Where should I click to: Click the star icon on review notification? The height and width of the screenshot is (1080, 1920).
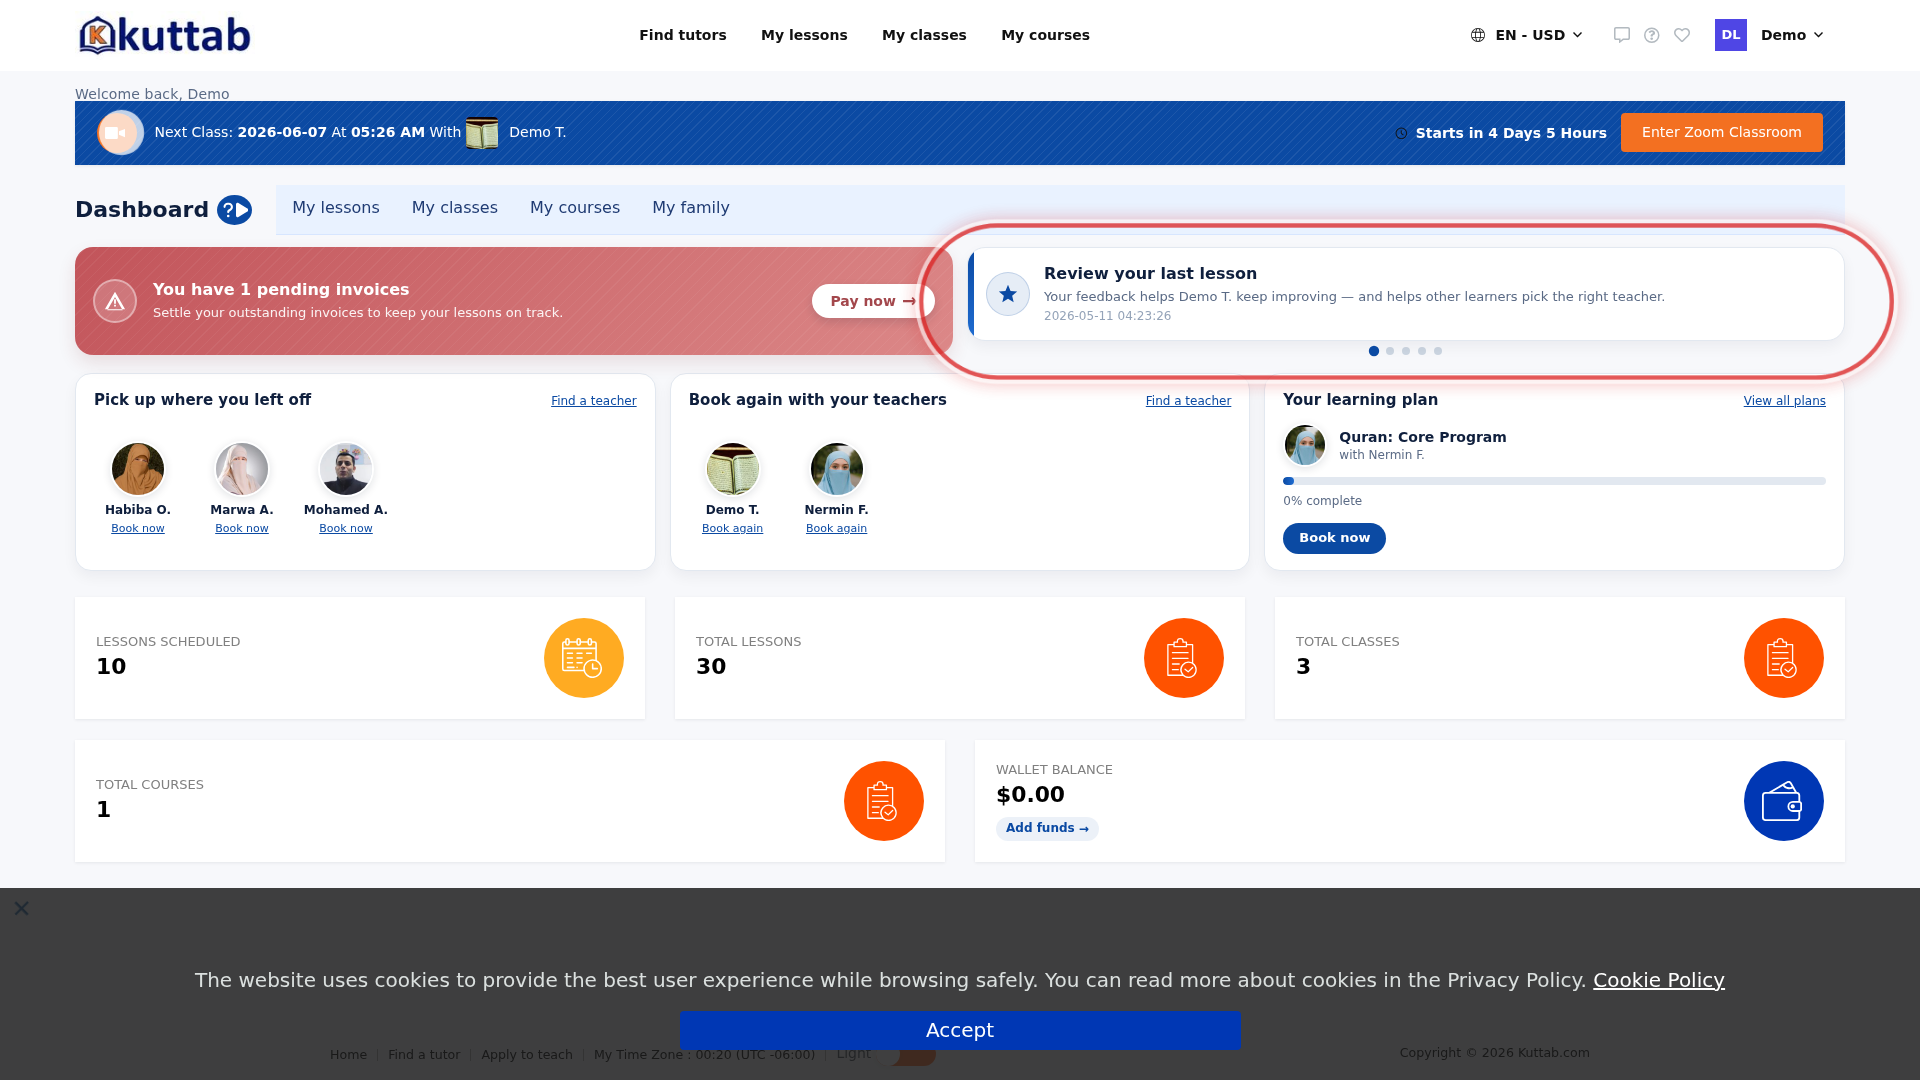click(1008, 294)
